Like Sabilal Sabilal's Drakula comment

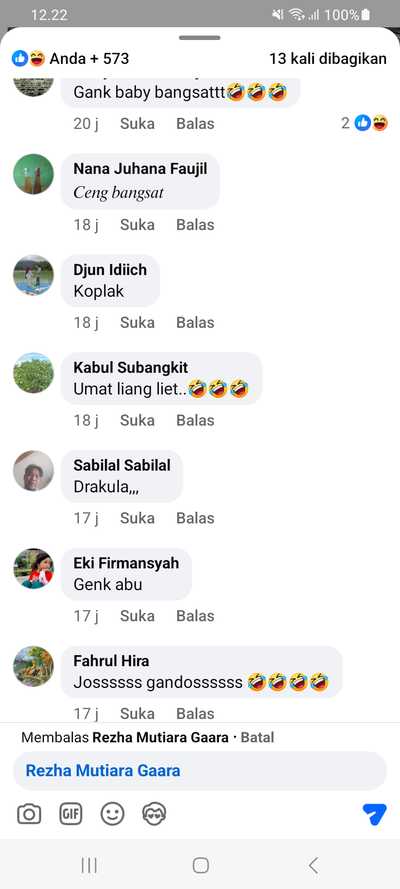137,518
